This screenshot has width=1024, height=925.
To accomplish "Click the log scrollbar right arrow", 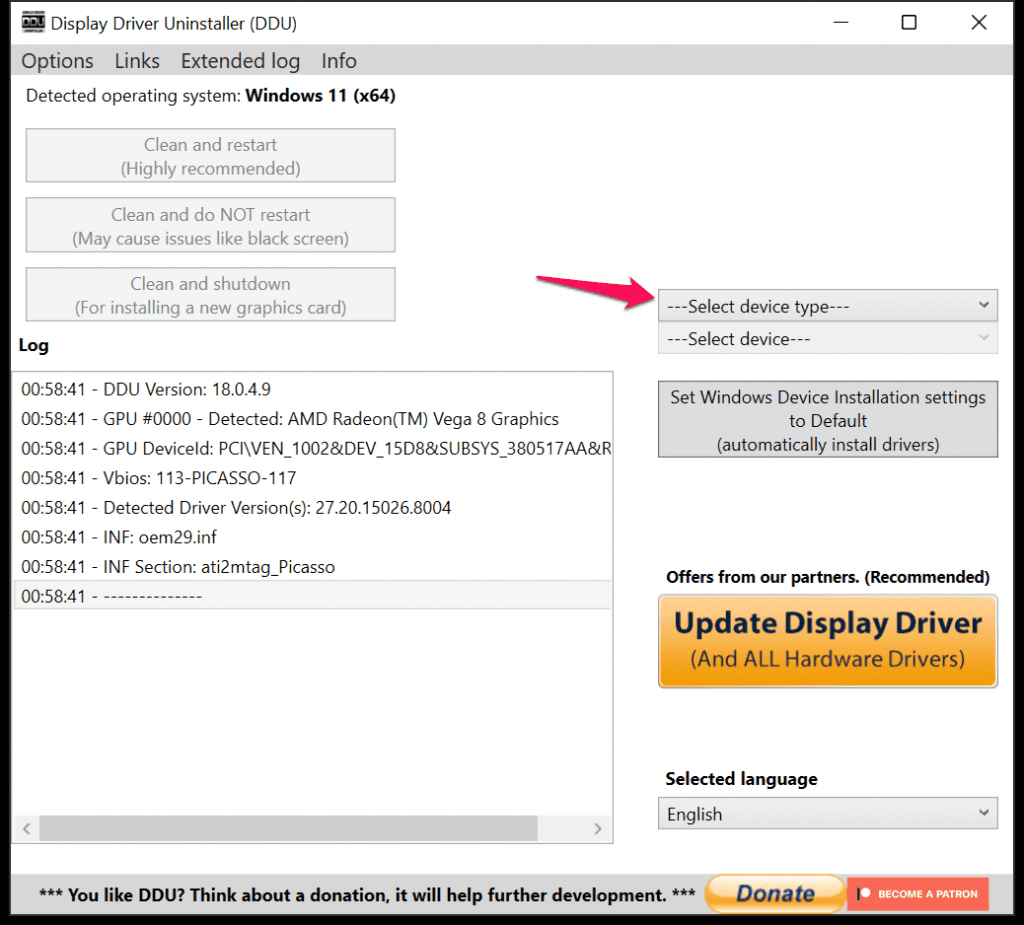I will (598, 828).
